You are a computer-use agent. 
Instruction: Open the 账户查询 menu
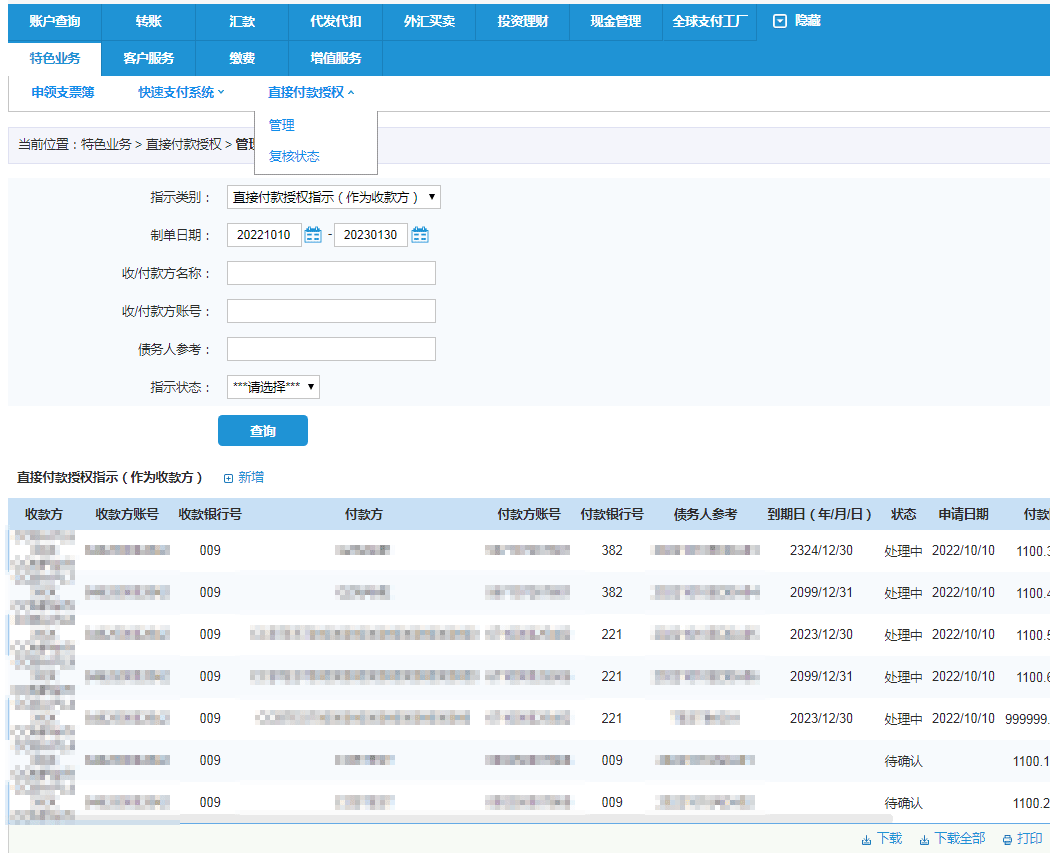click(55, 21)
